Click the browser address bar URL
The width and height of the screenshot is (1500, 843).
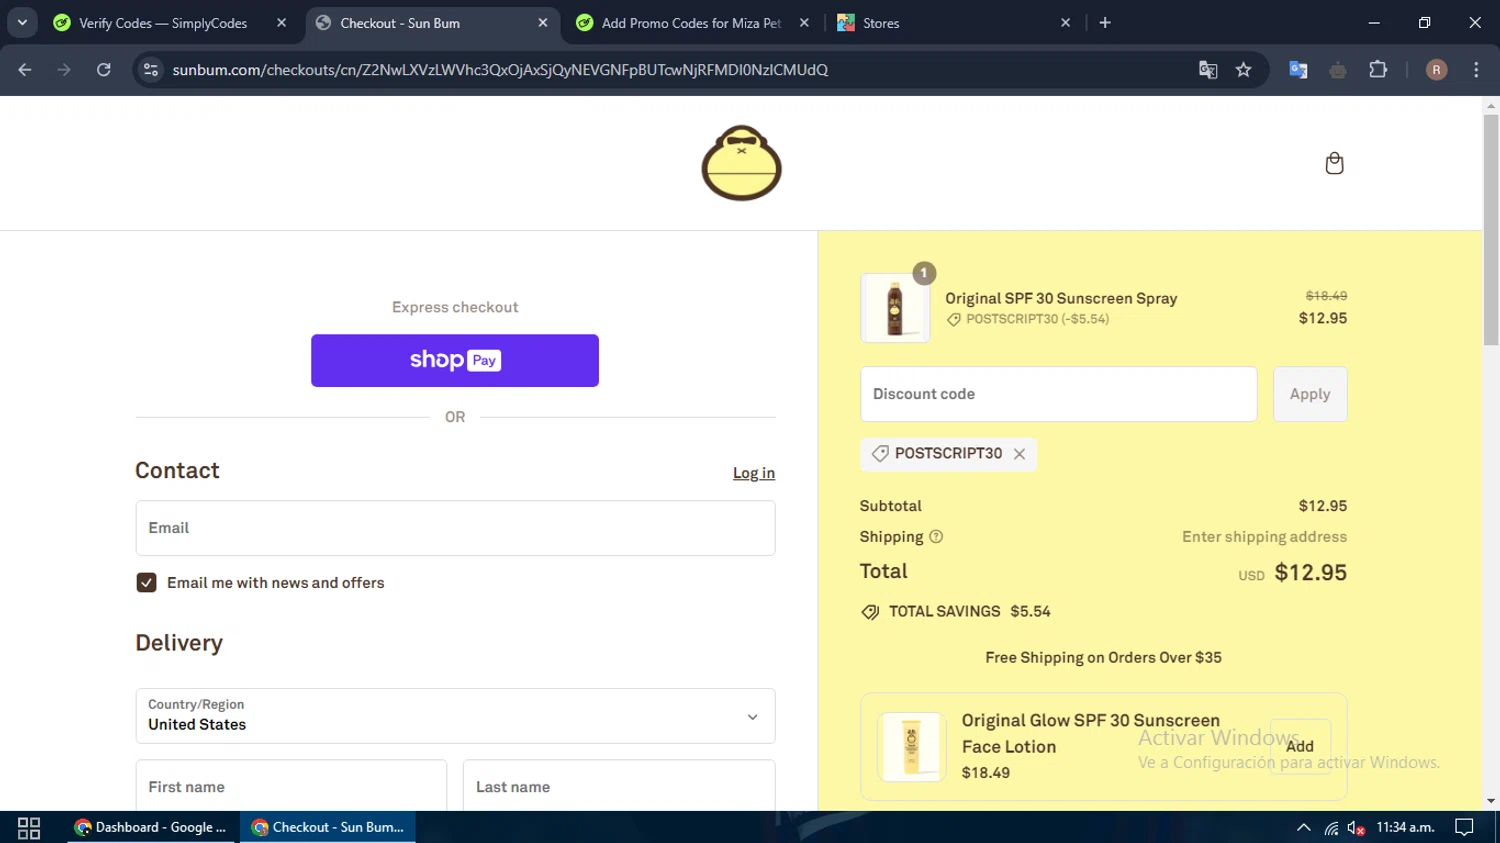(500, 69)
